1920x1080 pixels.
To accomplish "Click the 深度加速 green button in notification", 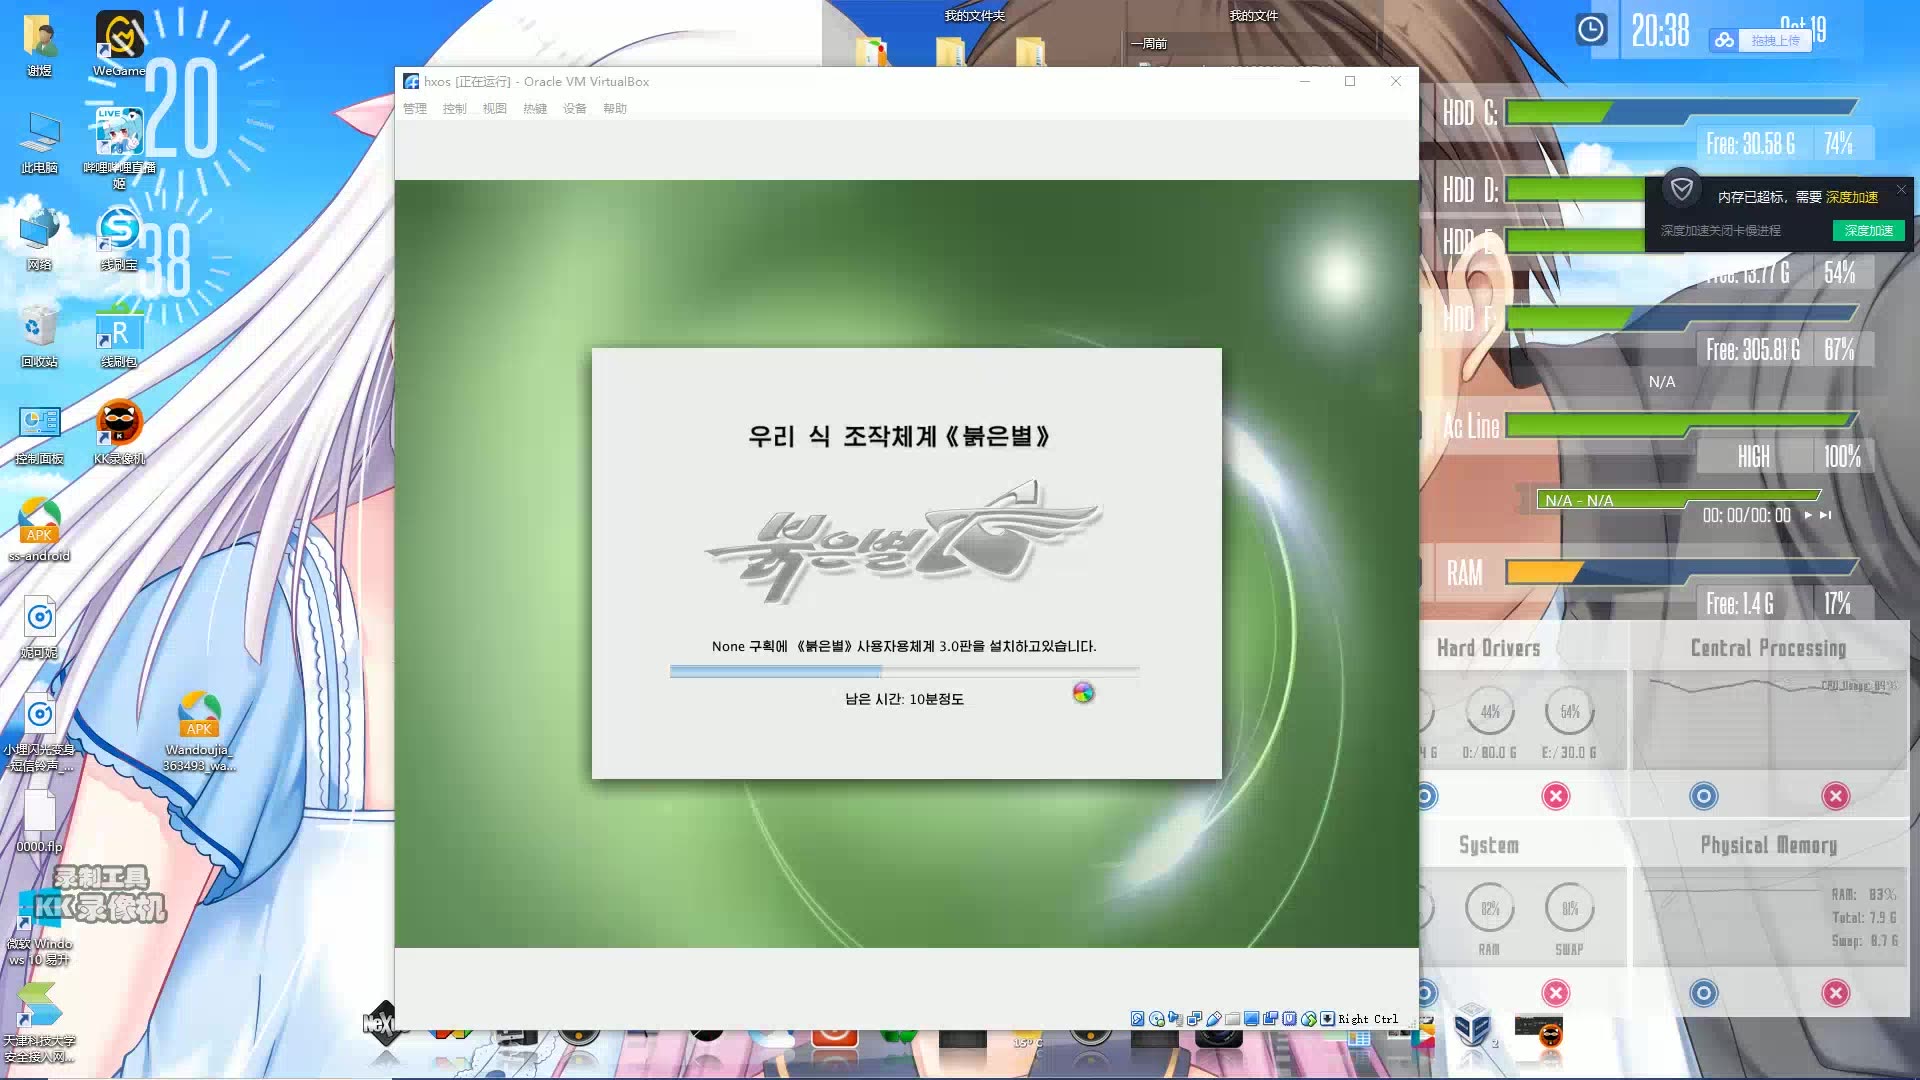I will click(1868, 231).
